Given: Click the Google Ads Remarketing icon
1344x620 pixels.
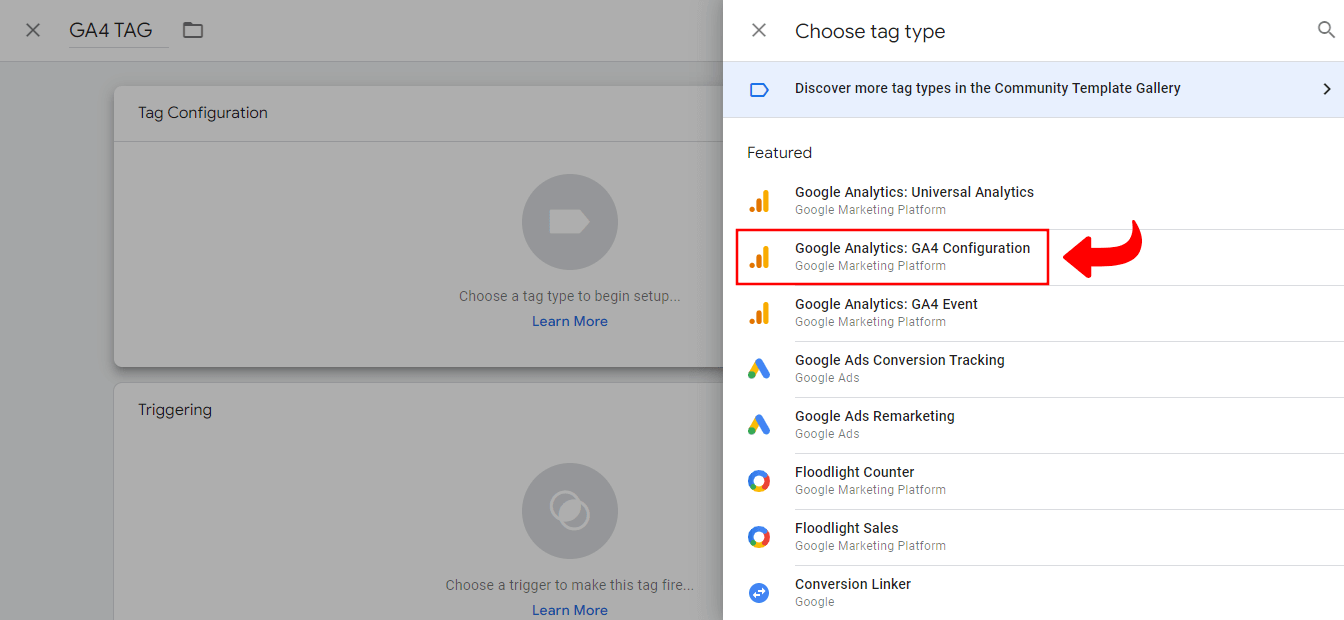Looking at the screenshot, I should [x=759, y=424].
